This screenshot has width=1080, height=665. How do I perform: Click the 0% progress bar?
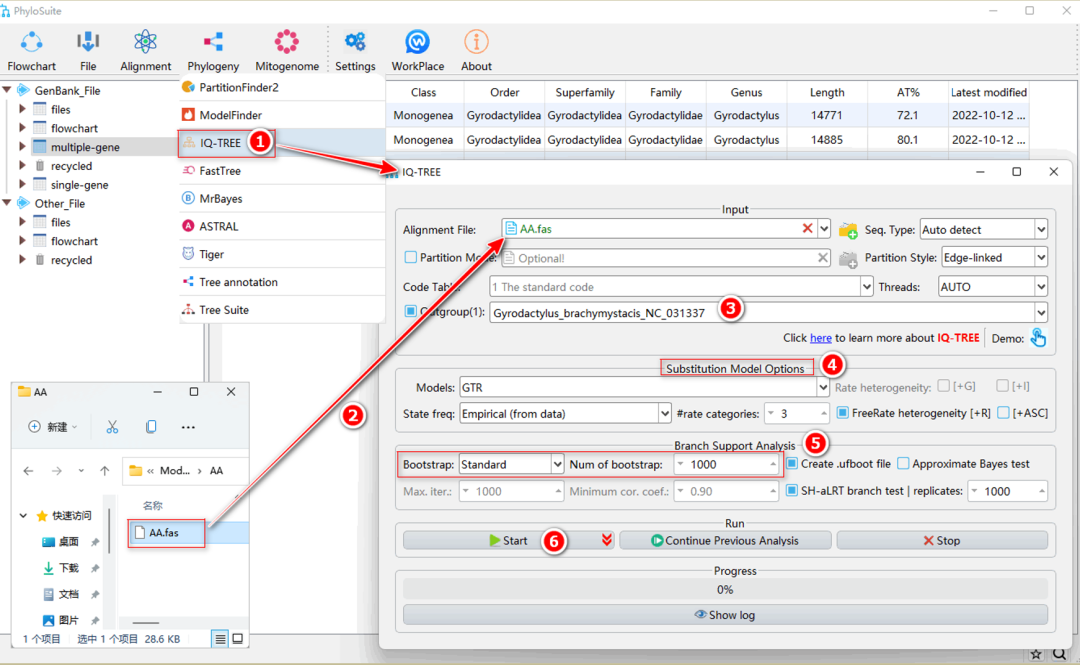click(x=725, y=590)
